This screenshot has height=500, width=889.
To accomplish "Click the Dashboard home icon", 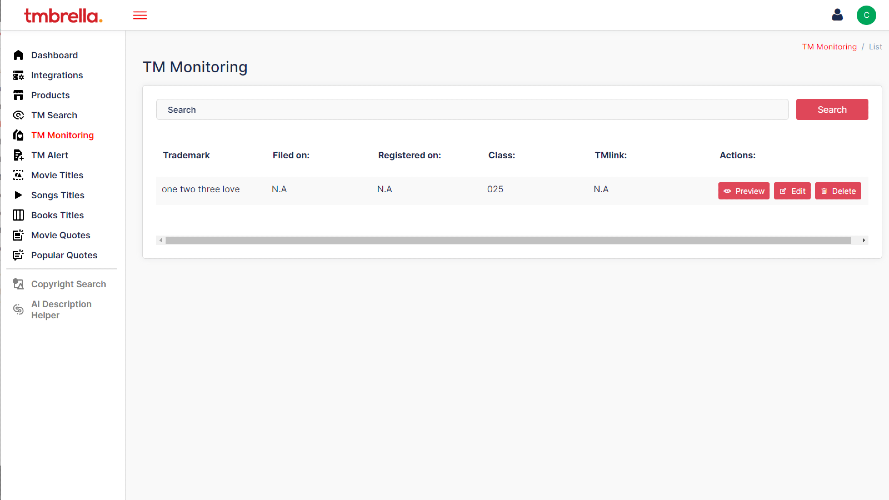I will [x=18, y=55].
